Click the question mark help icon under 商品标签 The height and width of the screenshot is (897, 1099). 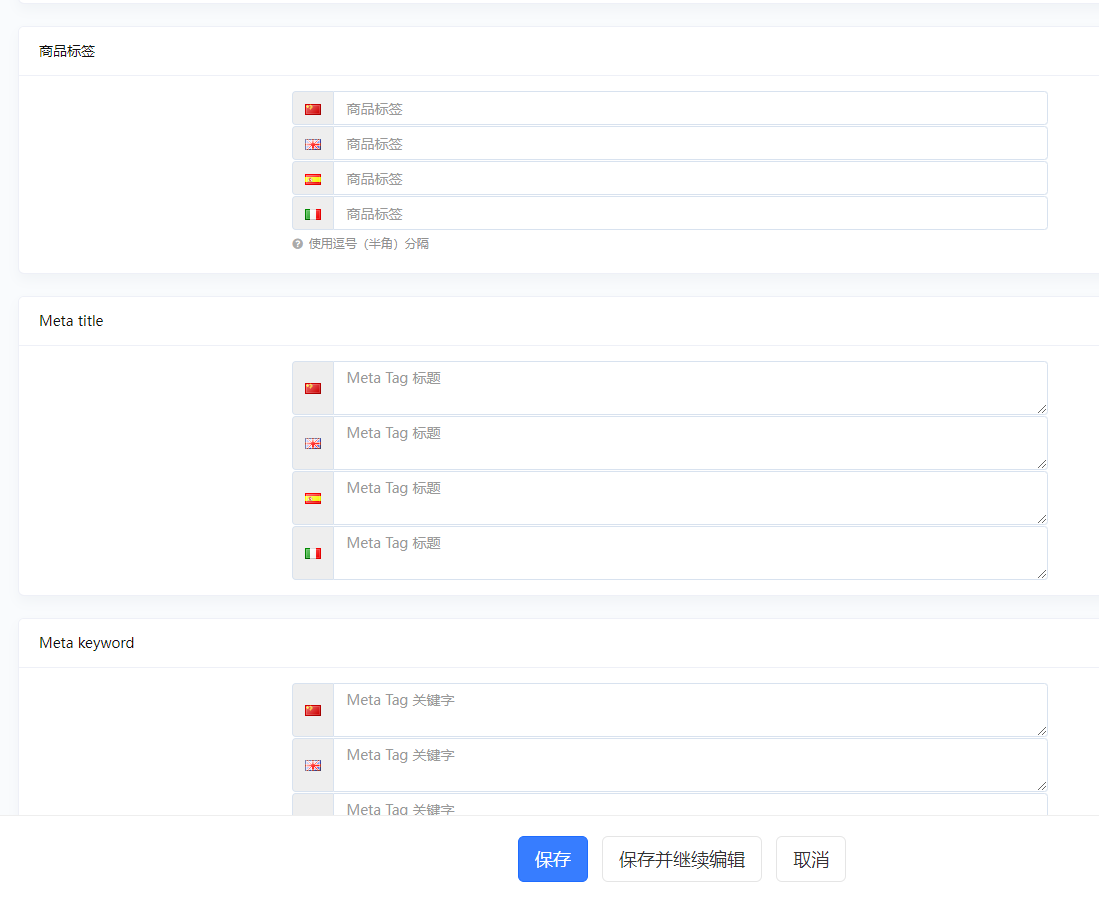click(x=297, y=244)
